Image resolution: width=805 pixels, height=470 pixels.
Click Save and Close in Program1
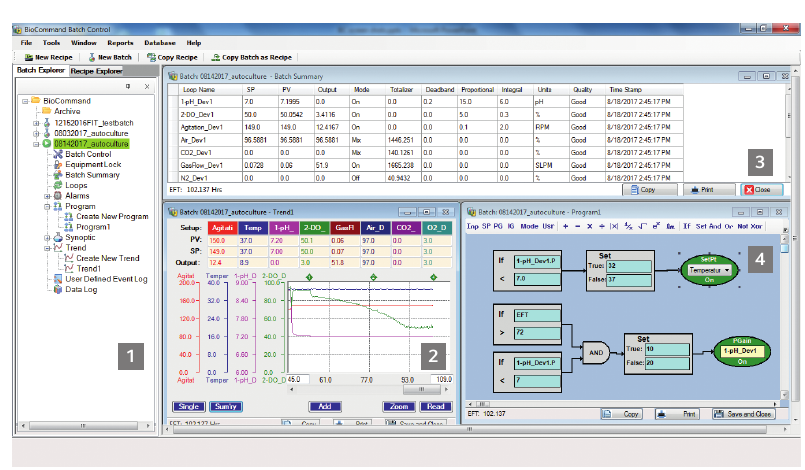743,413
